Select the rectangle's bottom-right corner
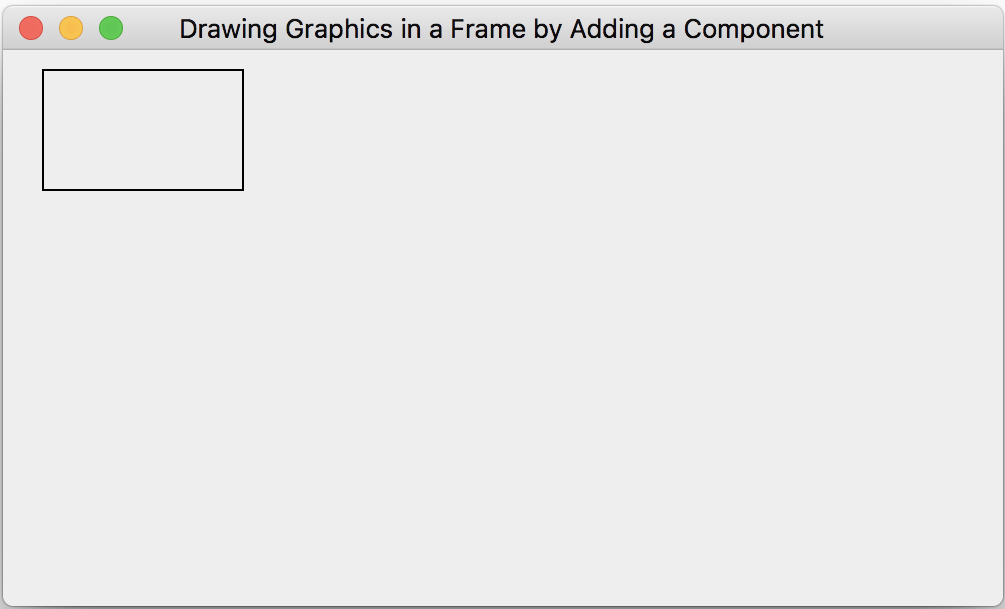 coord(243,189)
